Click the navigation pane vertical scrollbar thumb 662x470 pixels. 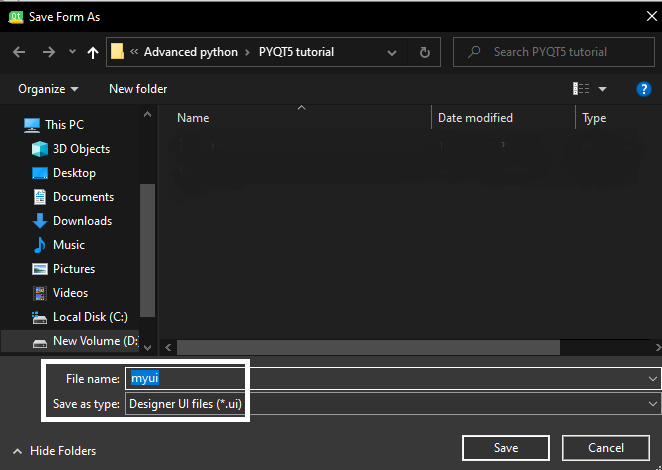click(x=147, y=250)
